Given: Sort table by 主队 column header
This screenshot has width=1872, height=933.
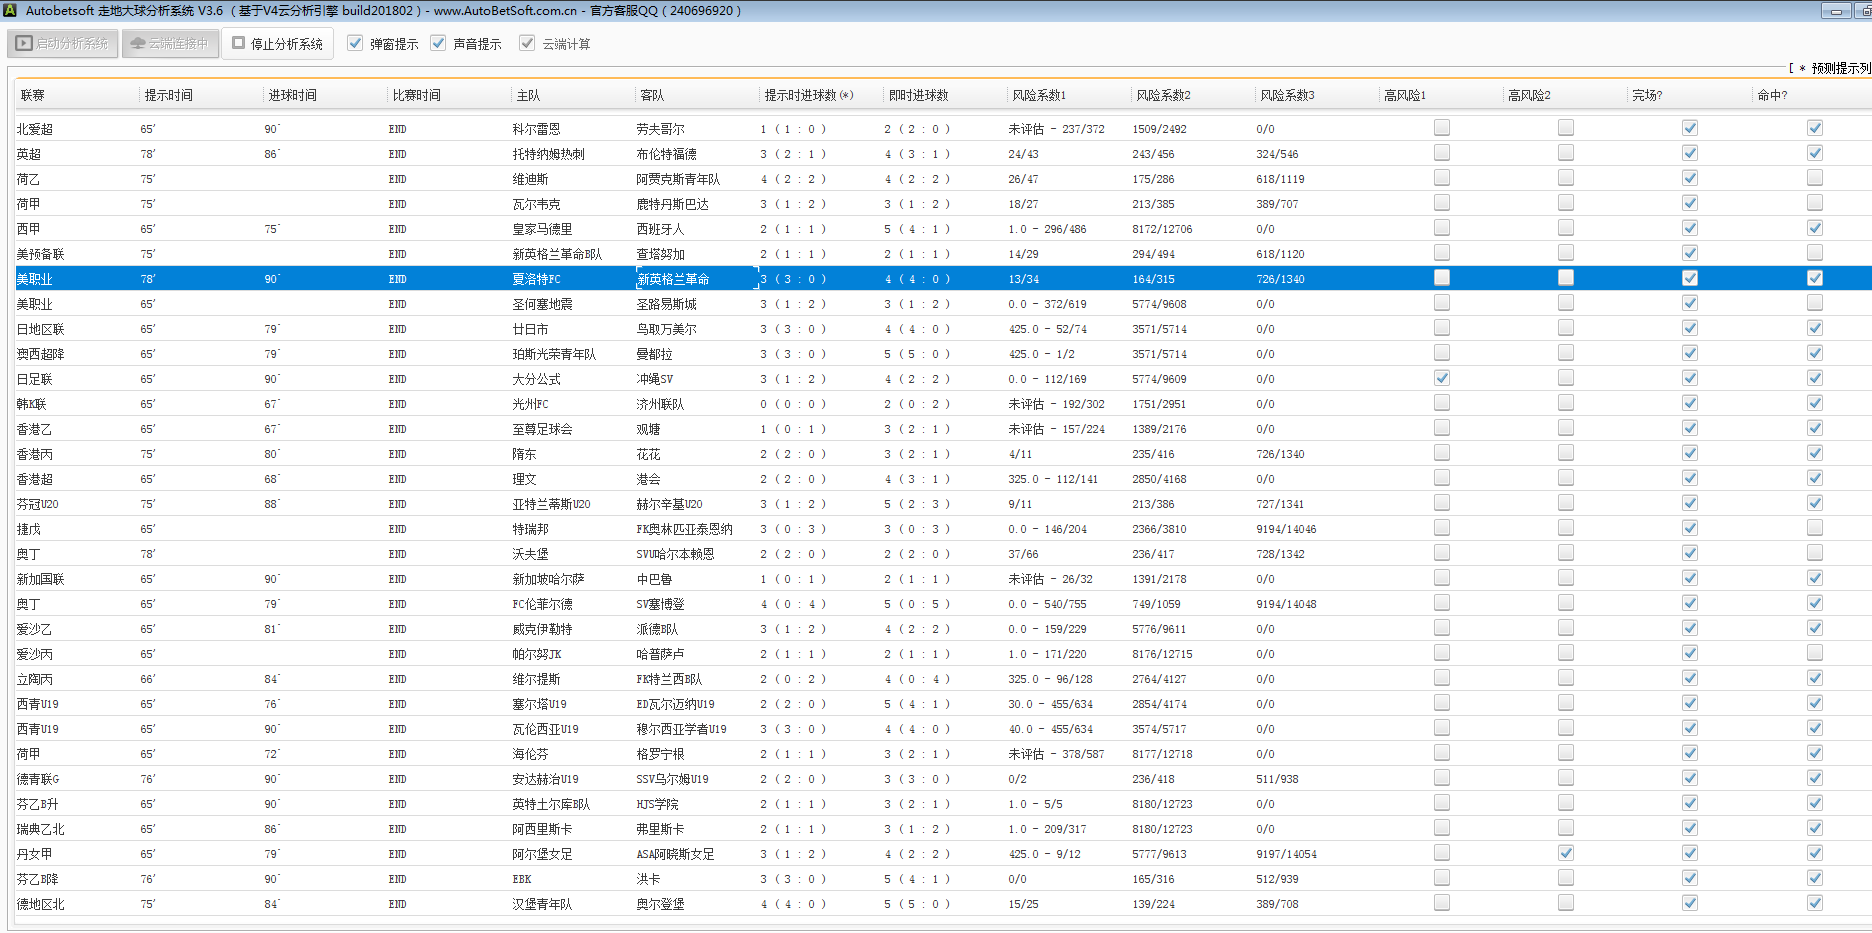Looking at the screenshot, I should [528, 95].
